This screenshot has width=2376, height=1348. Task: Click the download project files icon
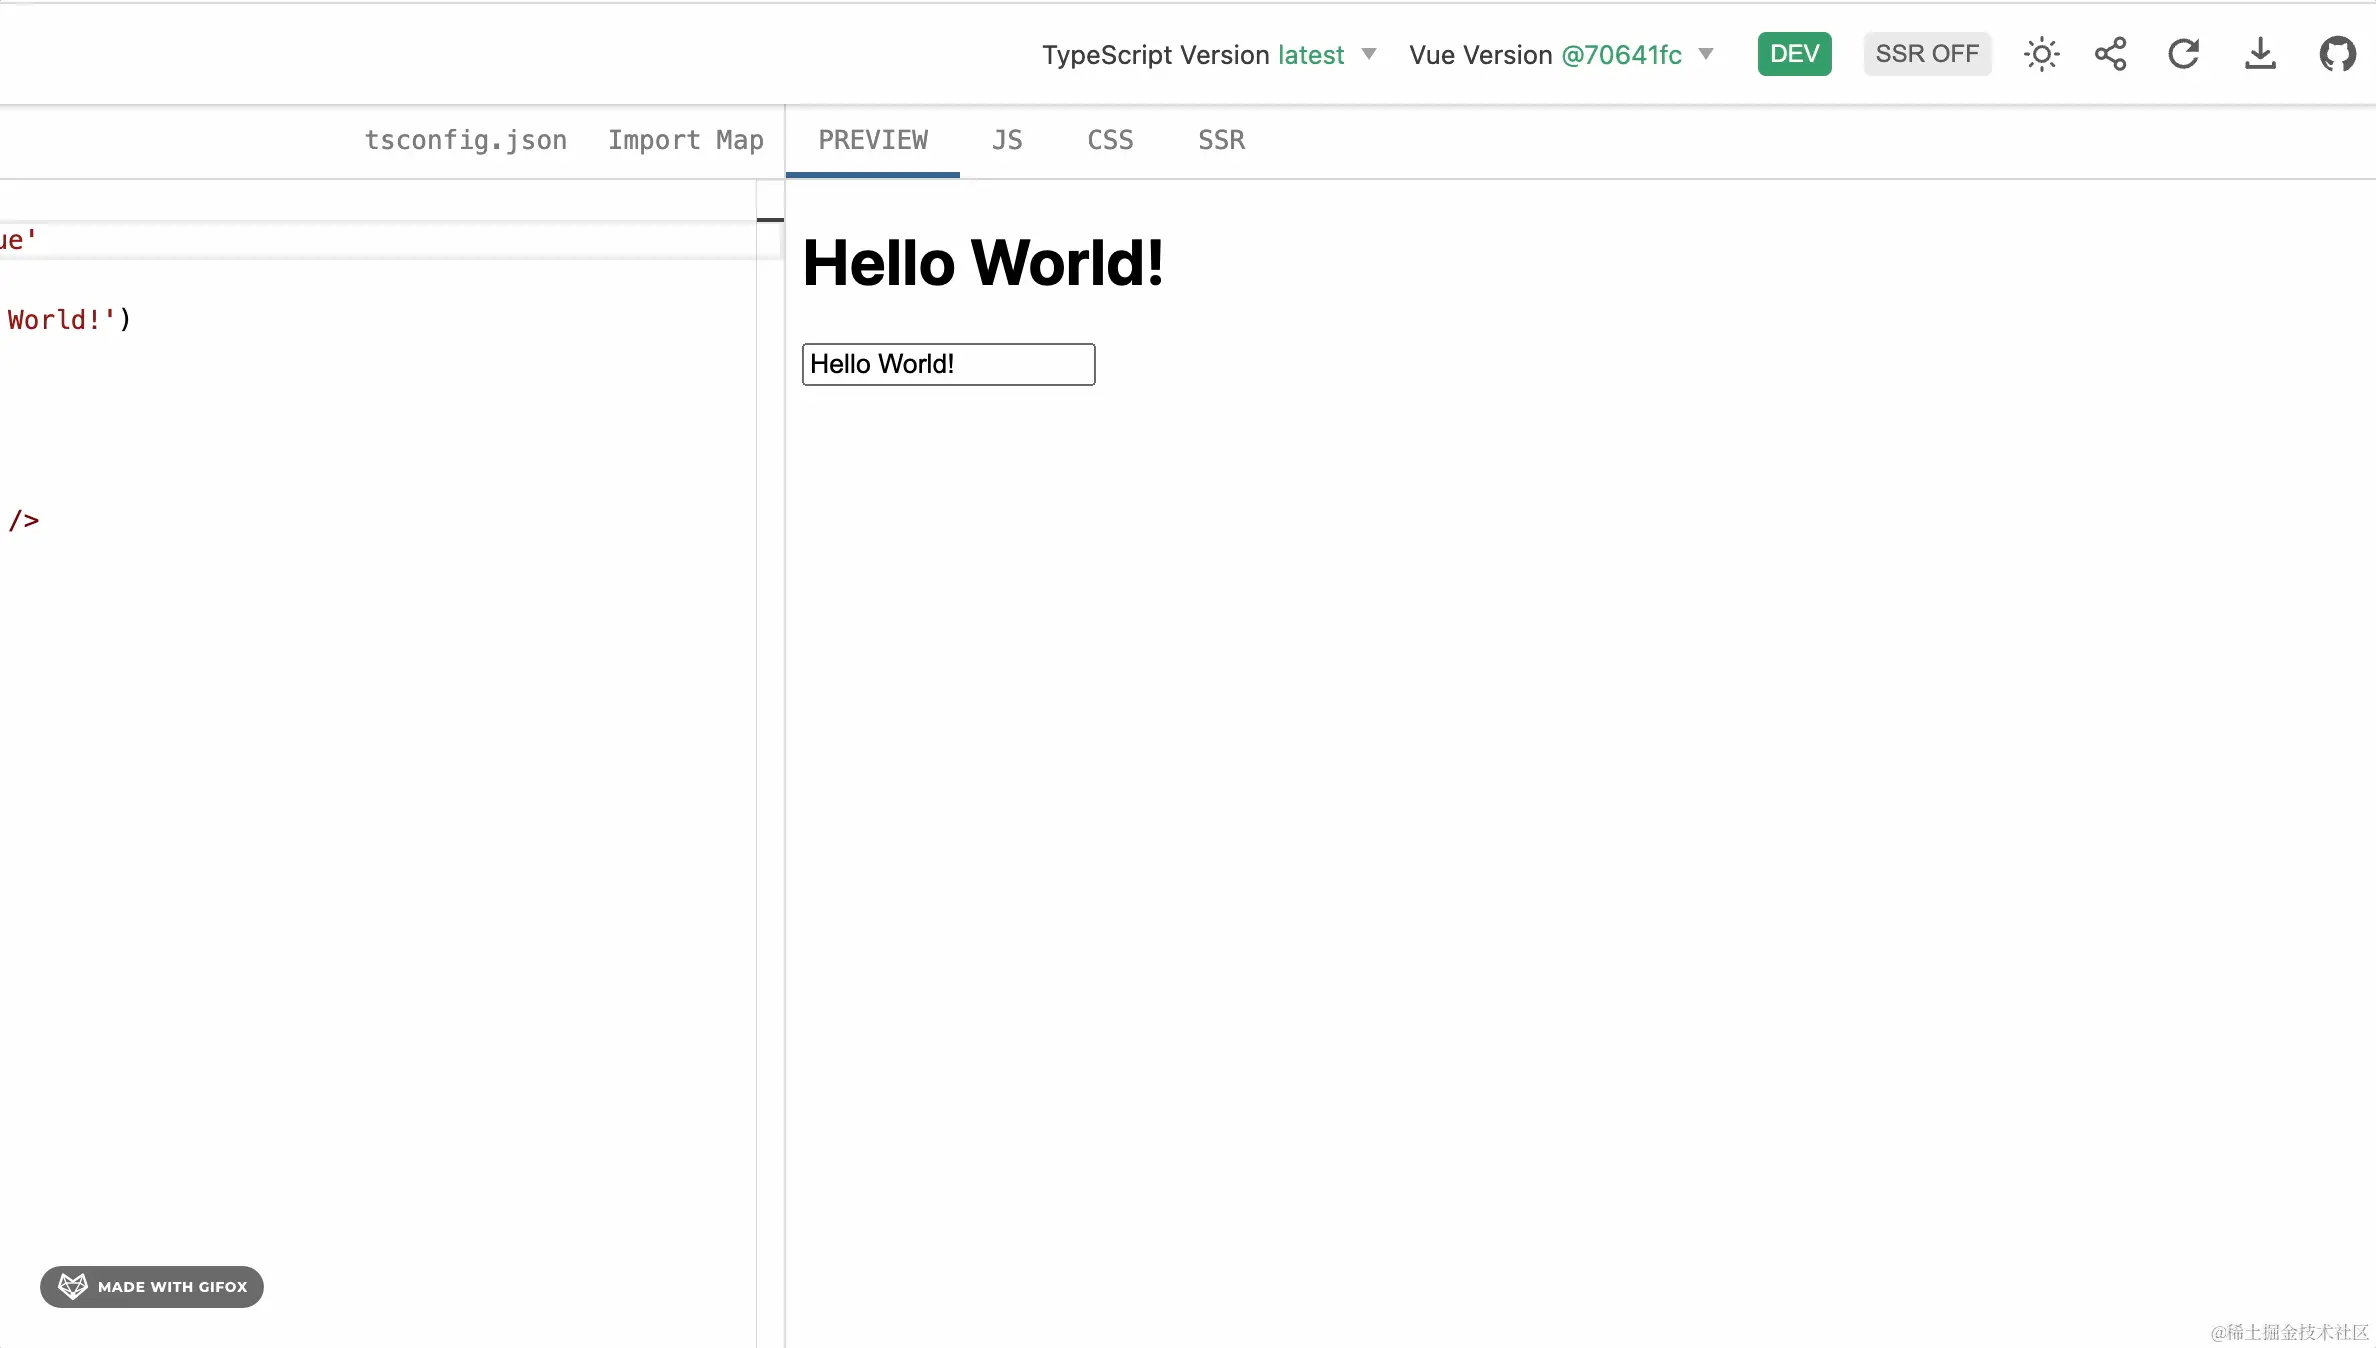coord(2260,54)
